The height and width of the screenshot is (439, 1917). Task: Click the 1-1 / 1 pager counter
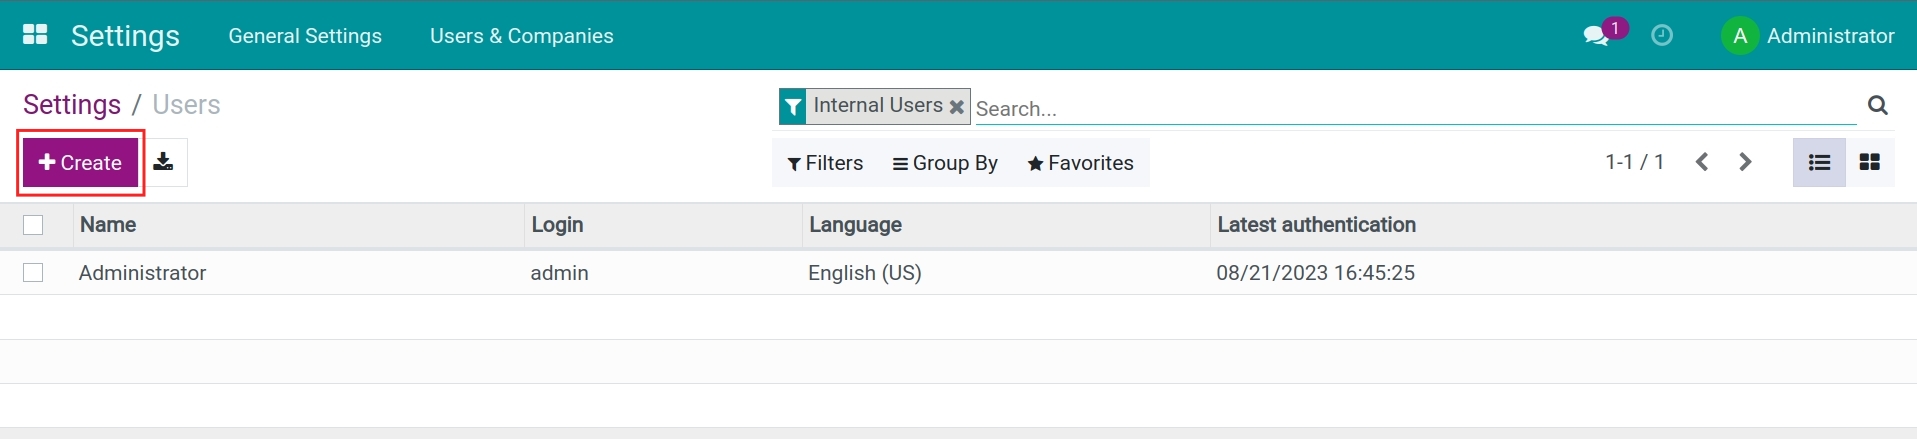point(1634,162)
